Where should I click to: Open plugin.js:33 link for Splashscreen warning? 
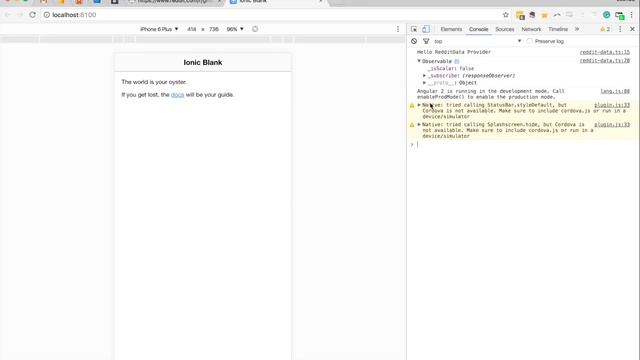tap(612, 124)
